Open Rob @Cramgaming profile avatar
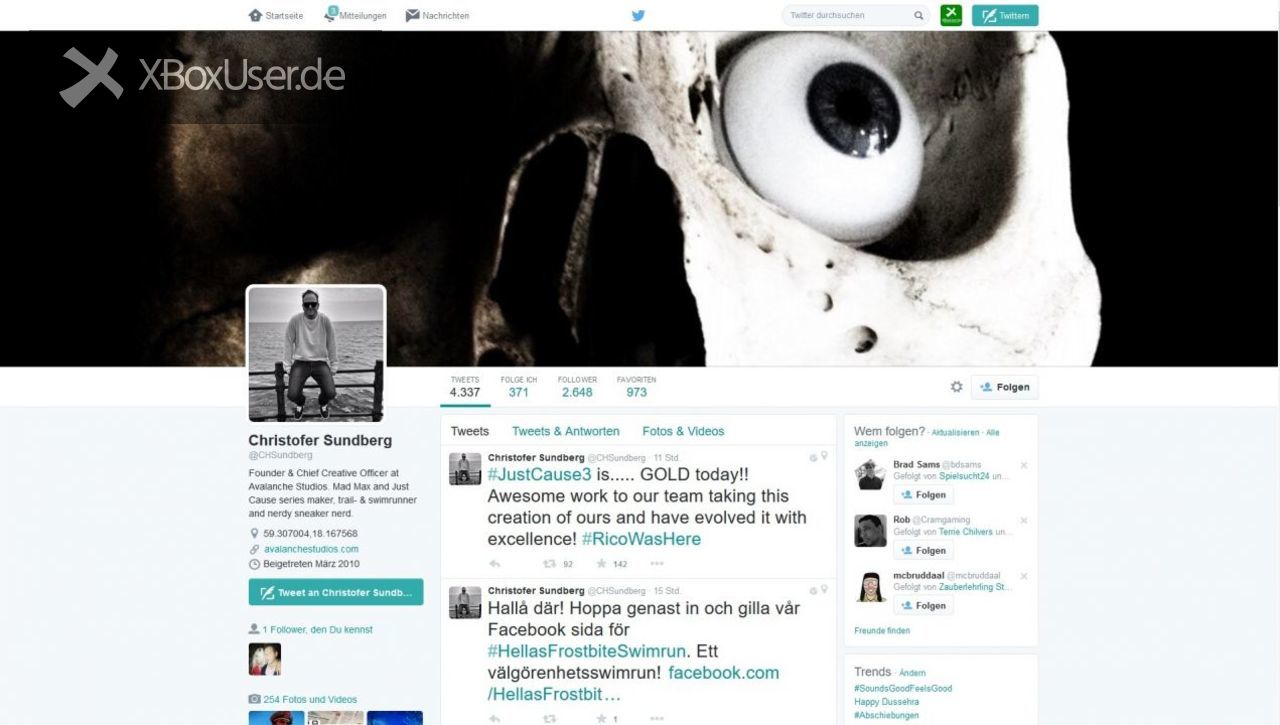The height and width of the screenshot is (725, 1280). tap(870, 530)
